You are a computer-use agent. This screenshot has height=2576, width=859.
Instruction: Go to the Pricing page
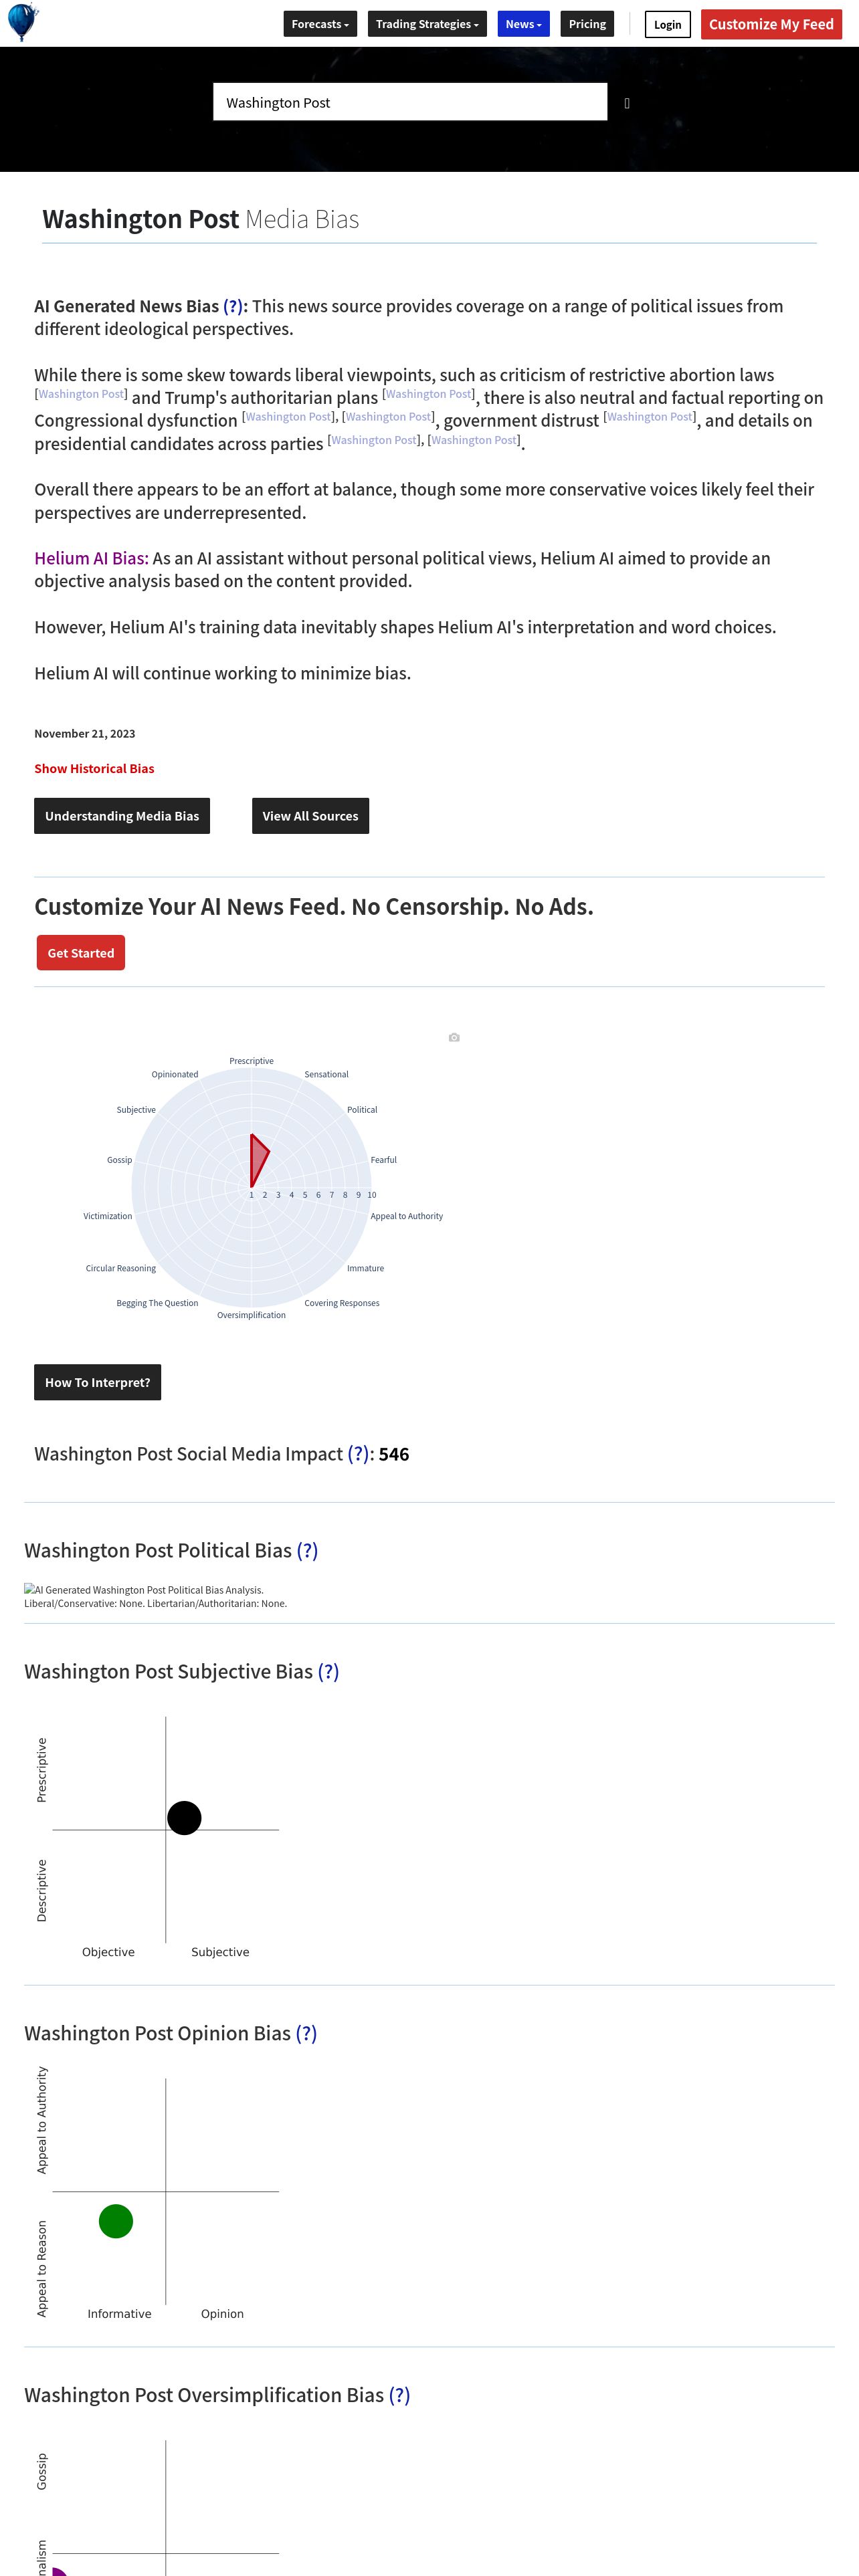[587, 24]
